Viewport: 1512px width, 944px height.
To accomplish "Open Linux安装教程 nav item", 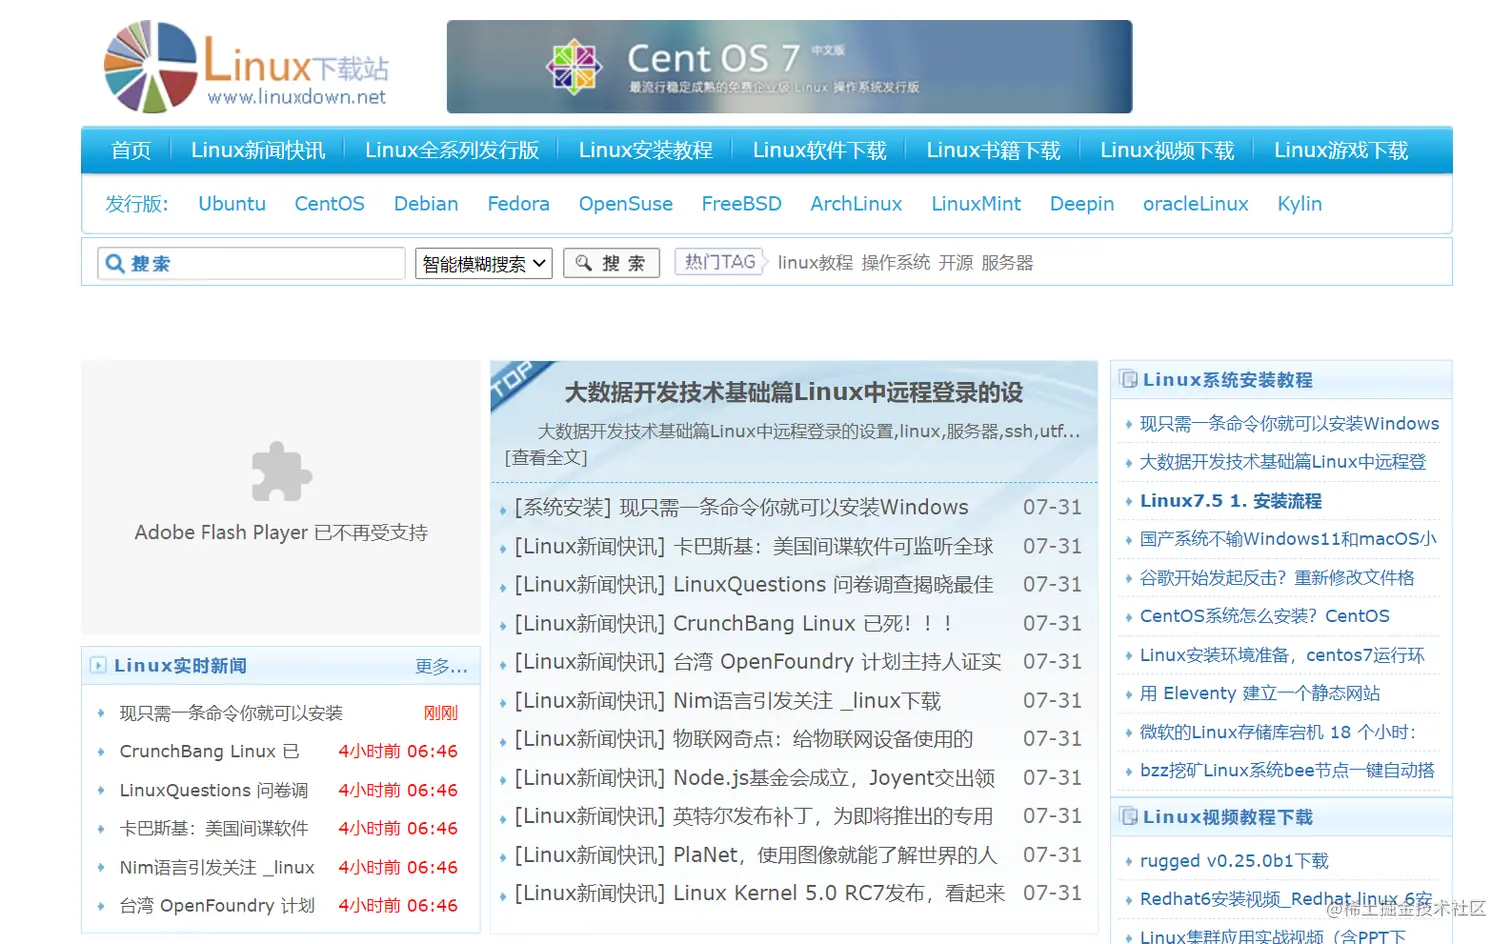I will (x=646, y=150).
